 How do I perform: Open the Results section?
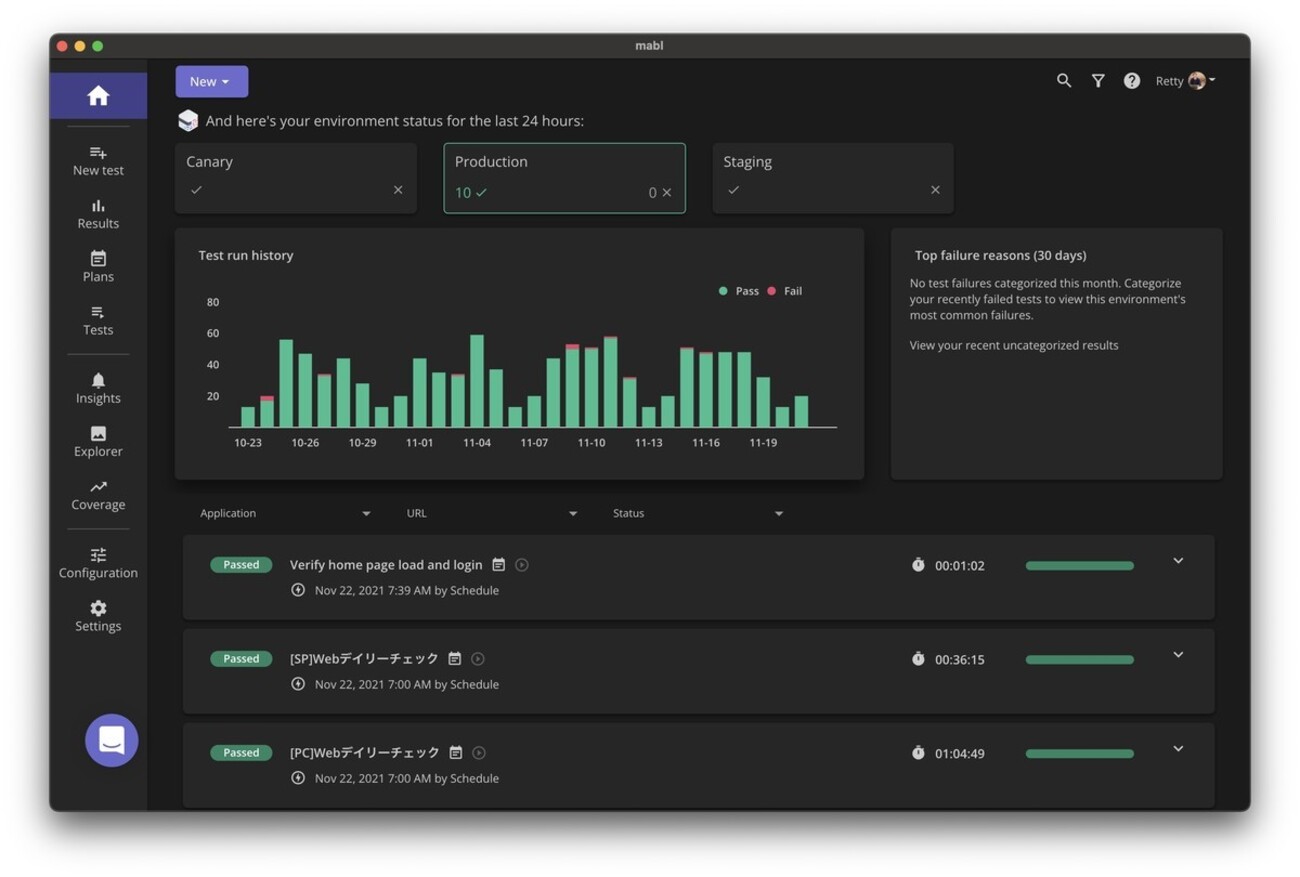(x=98, y=214)
